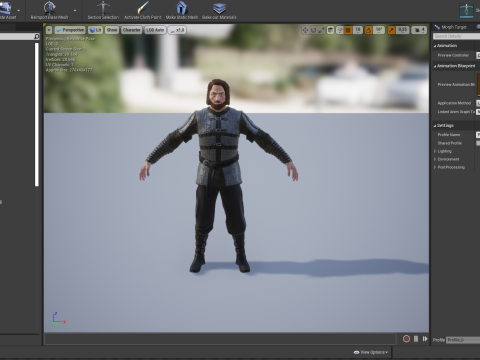Click the skeletal mesh mode icon
This screenshot has width=480, height=360.
tap(466, 10)
